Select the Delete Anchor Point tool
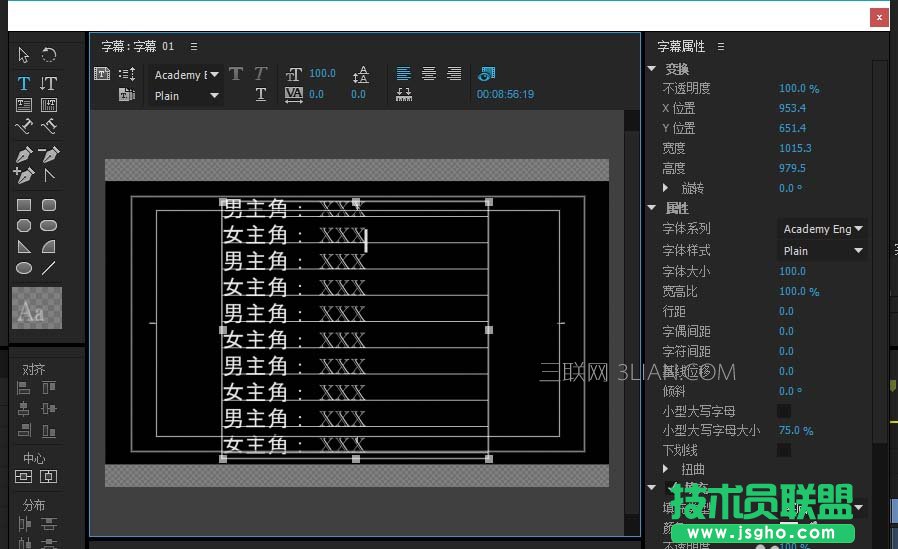This screenshot has width=898, height=549. click(49, 154)
